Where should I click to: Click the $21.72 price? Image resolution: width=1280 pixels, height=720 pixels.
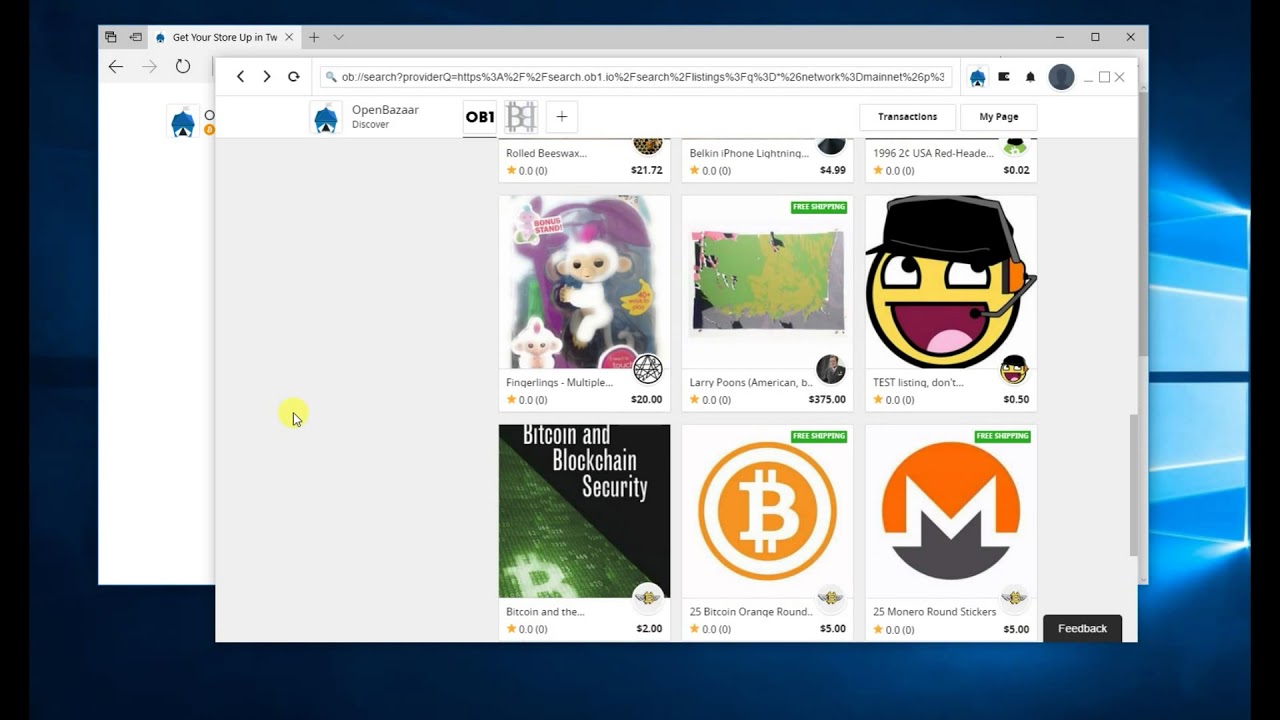[646, 170]
